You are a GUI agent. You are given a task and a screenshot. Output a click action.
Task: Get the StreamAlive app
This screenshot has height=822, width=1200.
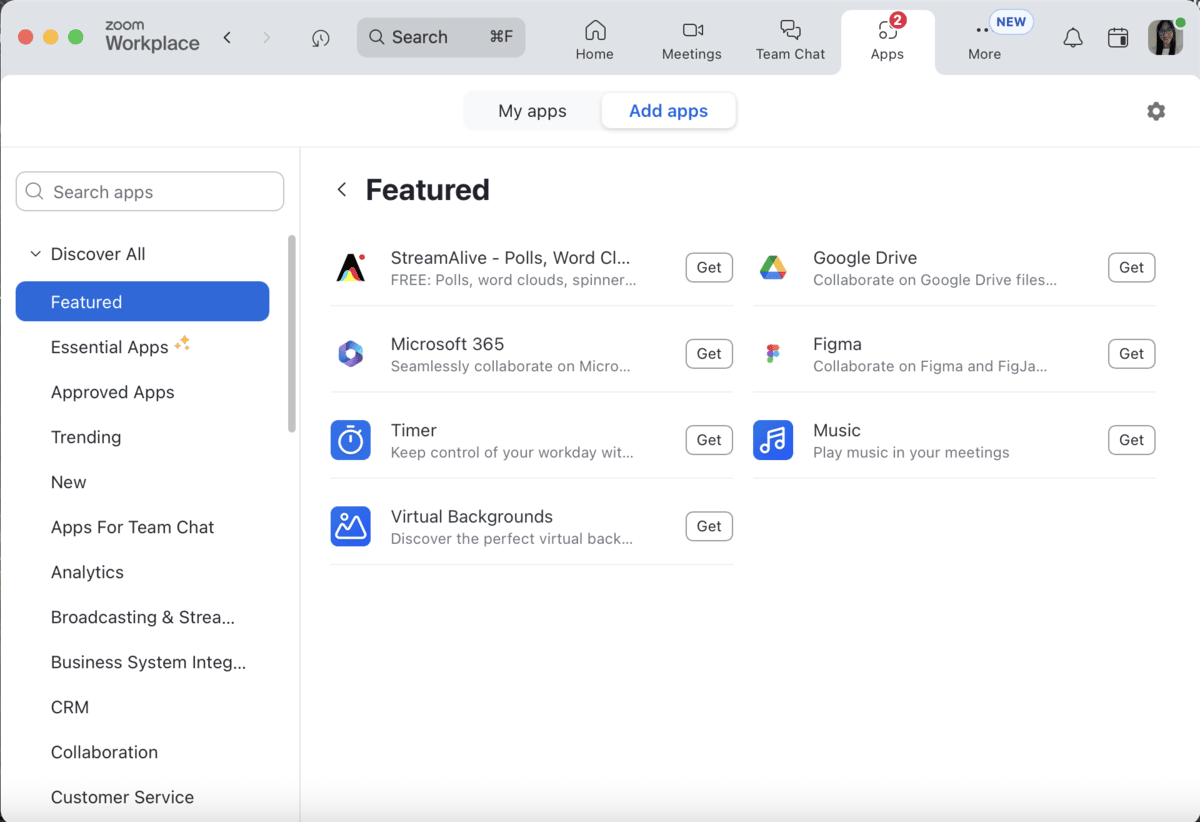709,268
